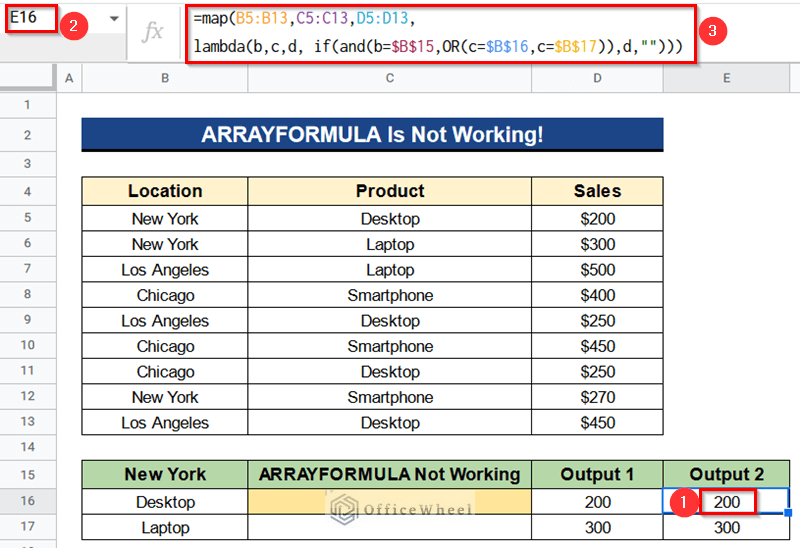Select the Smartphone cell in row 12

point(390,397)
